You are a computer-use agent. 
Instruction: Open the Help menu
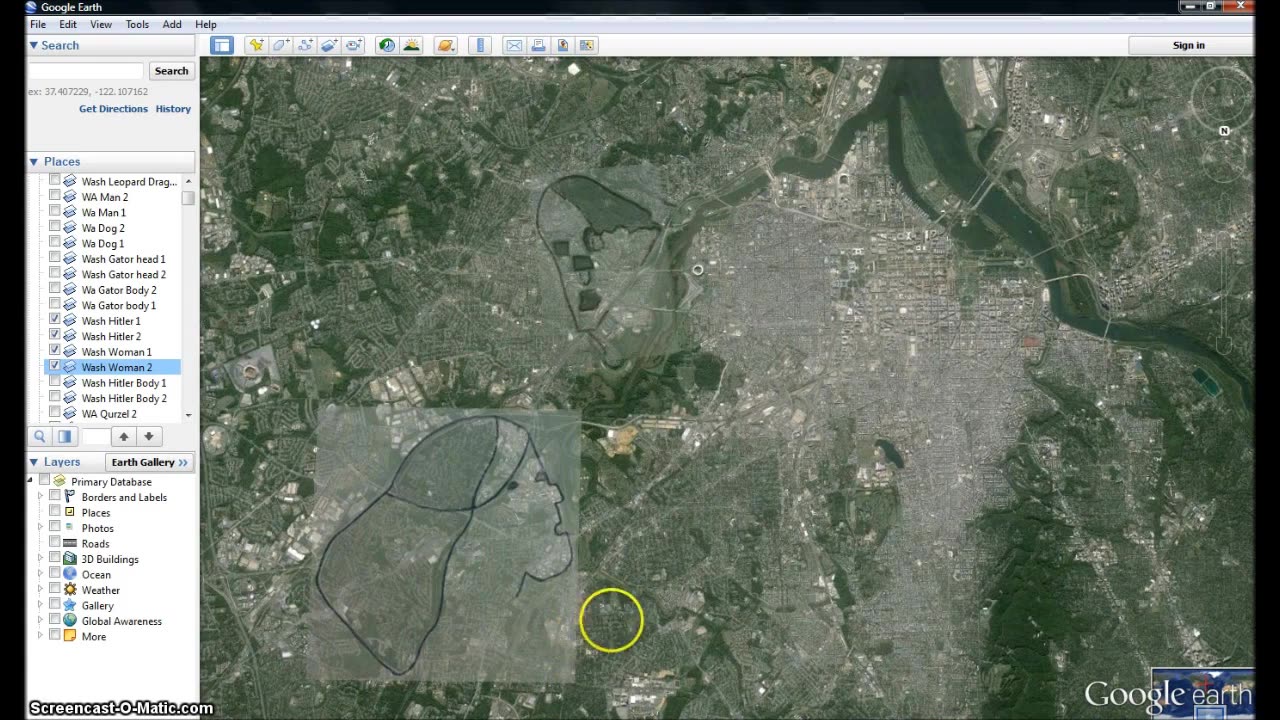tap(206, 24)
